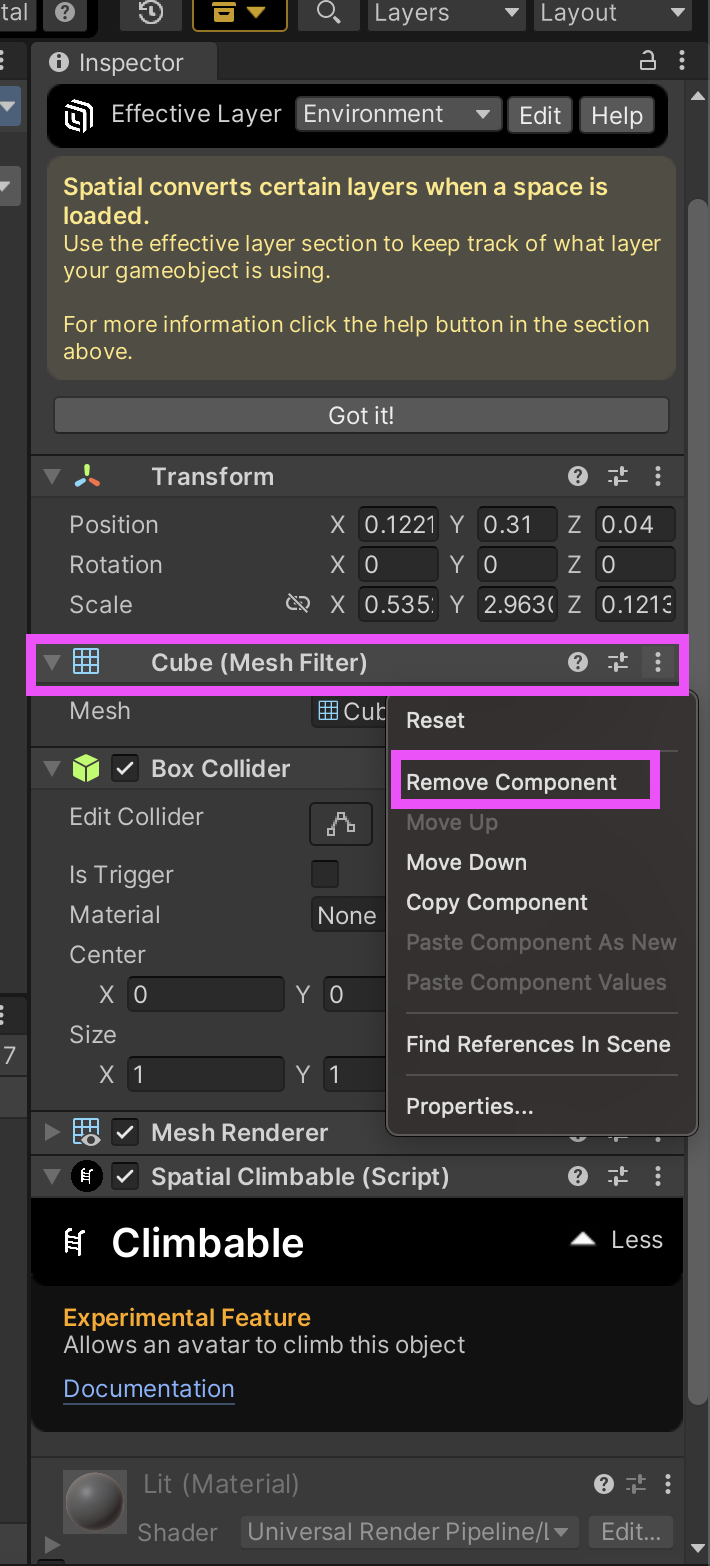This screenshot has width=710, height=1566.
Task: Open the search magnifier icon
Action: [x=328, y=13]
